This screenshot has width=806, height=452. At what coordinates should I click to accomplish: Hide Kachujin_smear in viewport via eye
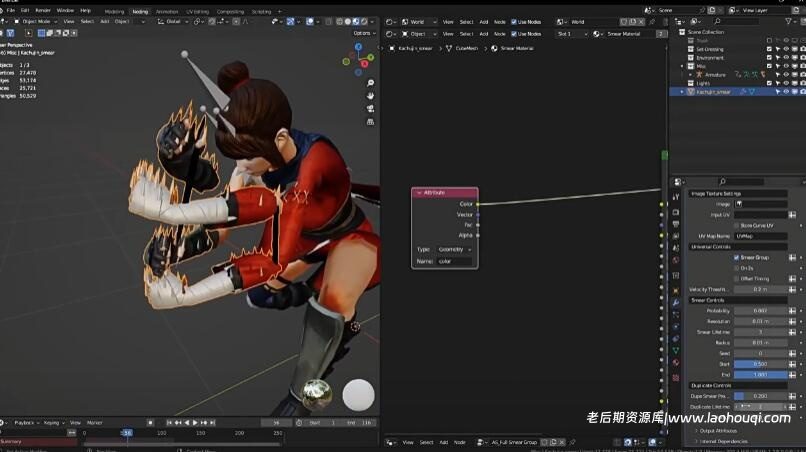[786, 92]
